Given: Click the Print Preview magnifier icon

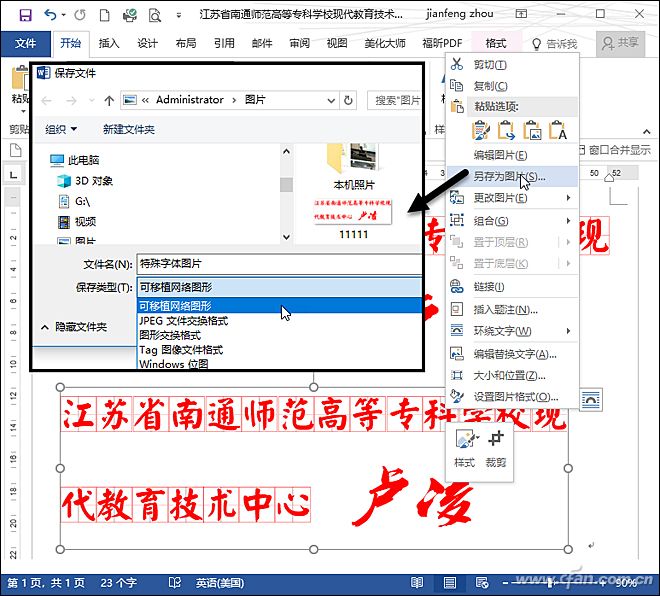Looking at the screenshot, I should point(154,16).
